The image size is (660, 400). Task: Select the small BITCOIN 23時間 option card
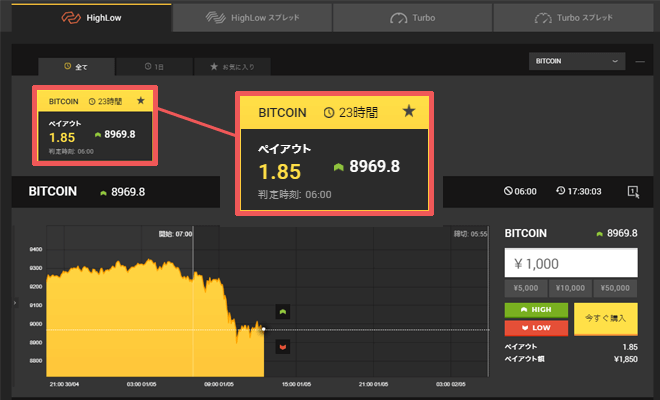tap(95, 125)
